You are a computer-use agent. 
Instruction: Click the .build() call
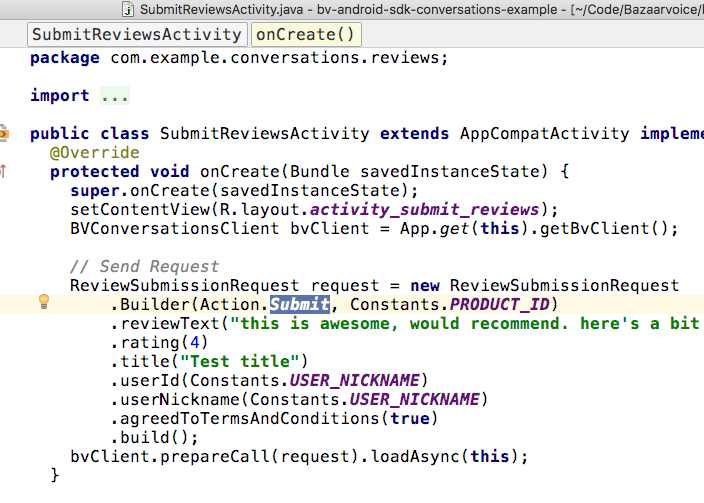(154, 437)
